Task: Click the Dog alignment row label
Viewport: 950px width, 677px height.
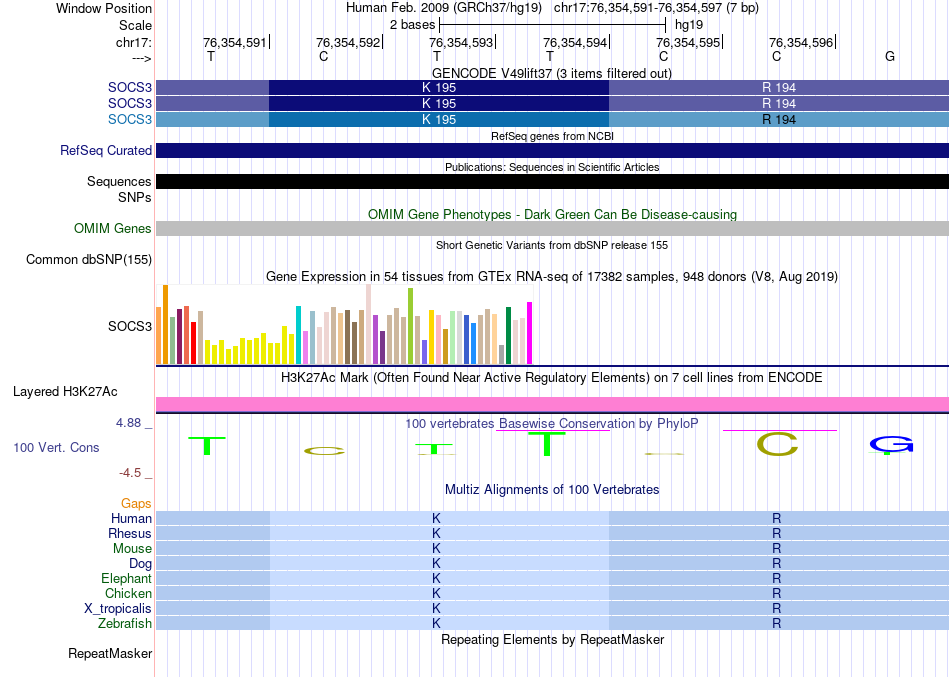Action: pos(140,564)
